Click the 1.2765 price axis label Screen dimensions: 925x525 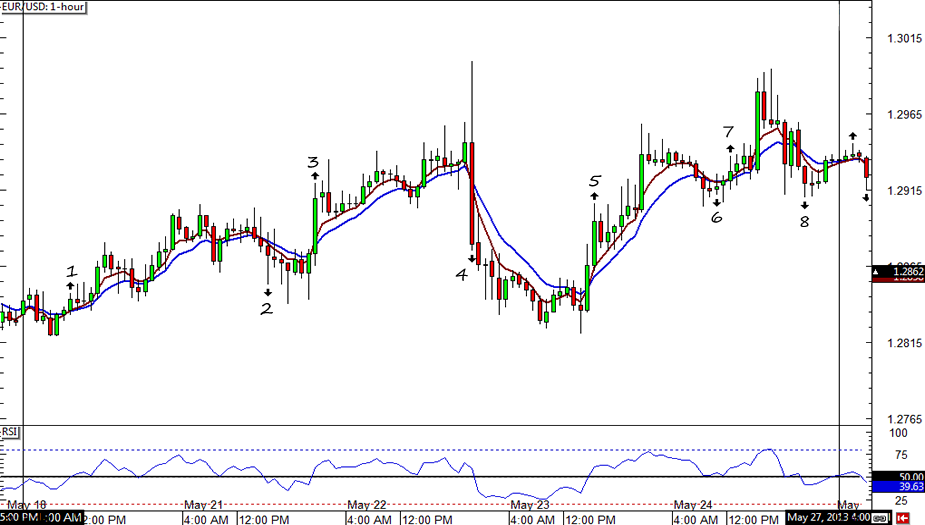pos(904,419)
